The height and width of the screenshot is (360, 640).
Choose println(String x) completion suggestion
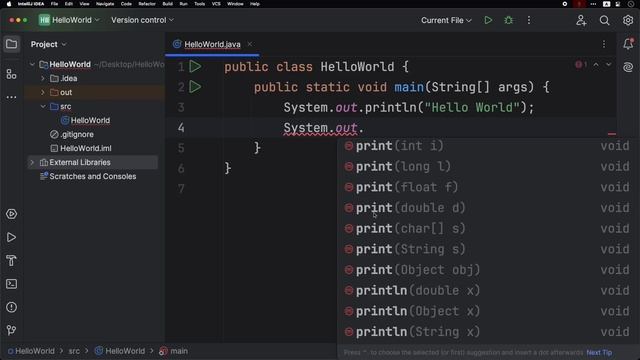click(488, 331)
